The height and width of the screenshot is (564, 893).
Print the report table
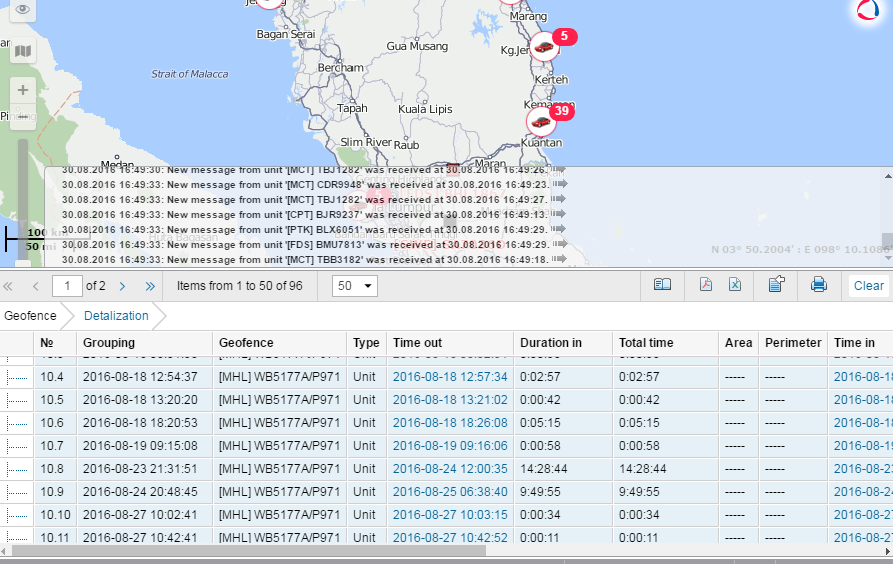click(x=818, y=285)
